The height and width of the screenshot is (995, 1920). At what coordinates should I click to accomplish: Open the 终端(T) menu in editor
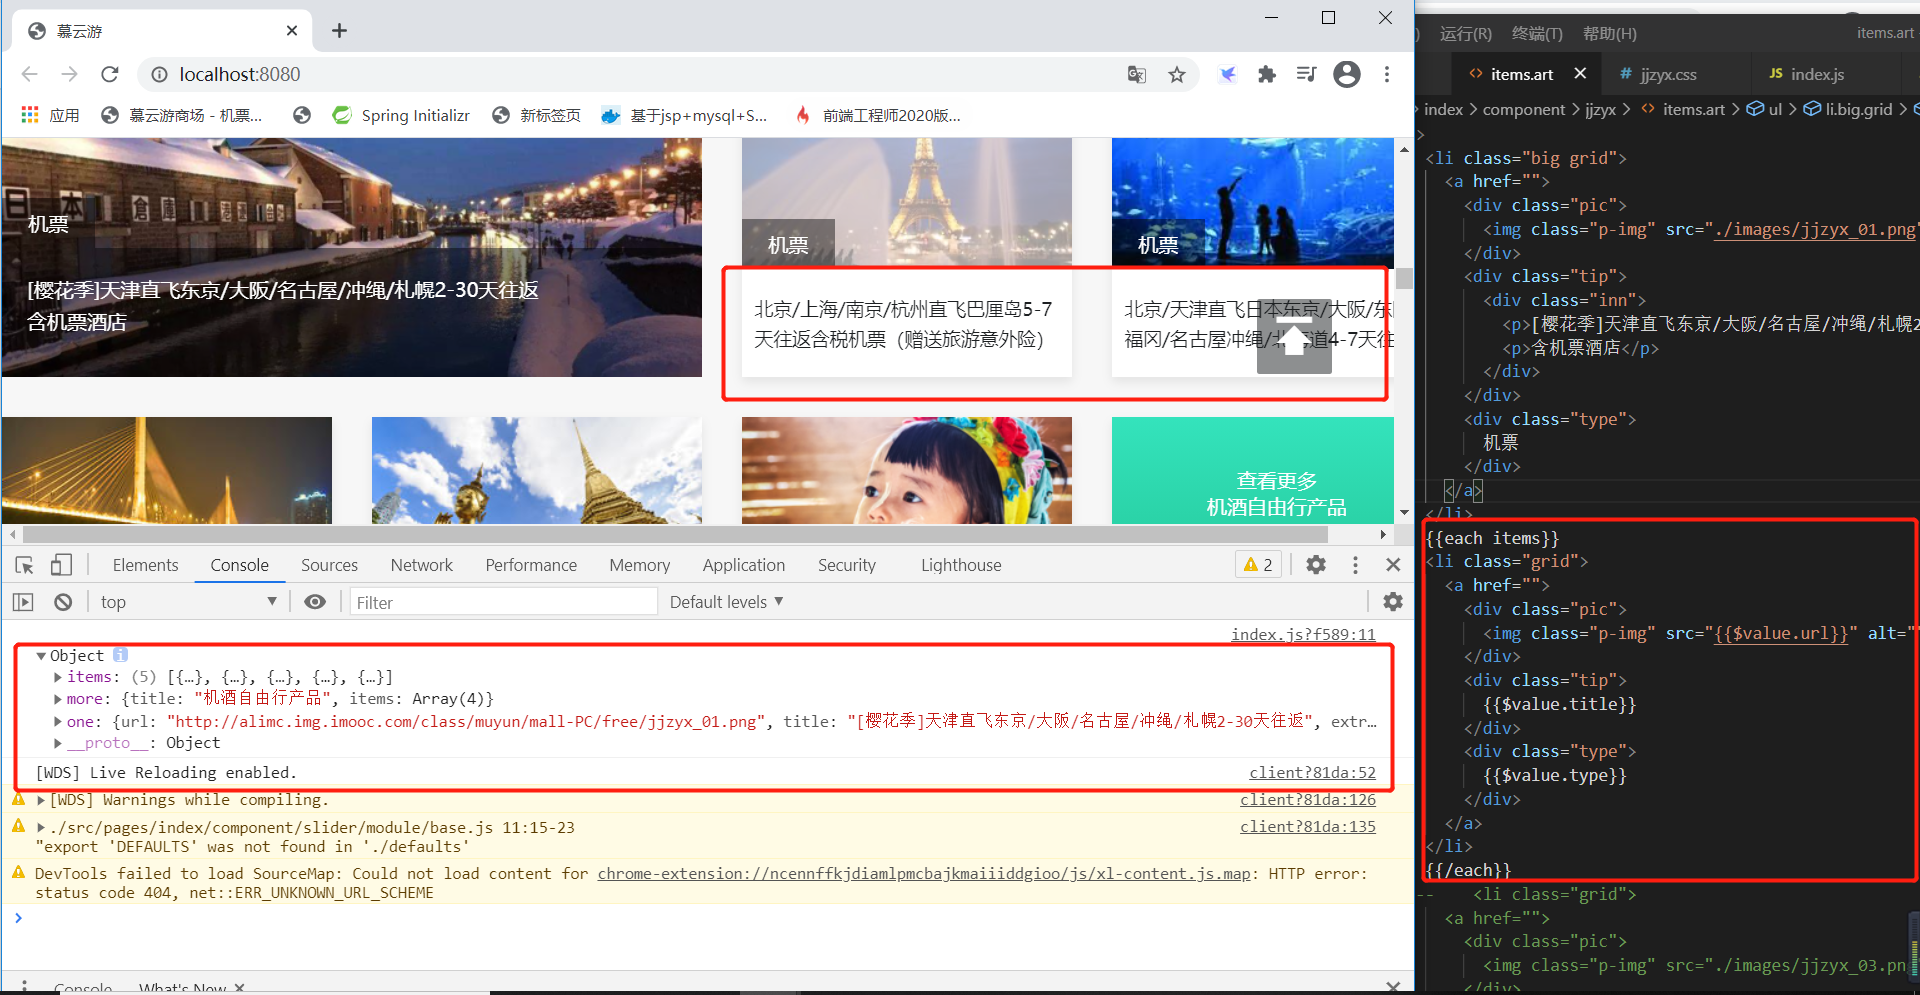pyautogui.click(x=1537, y=33)
